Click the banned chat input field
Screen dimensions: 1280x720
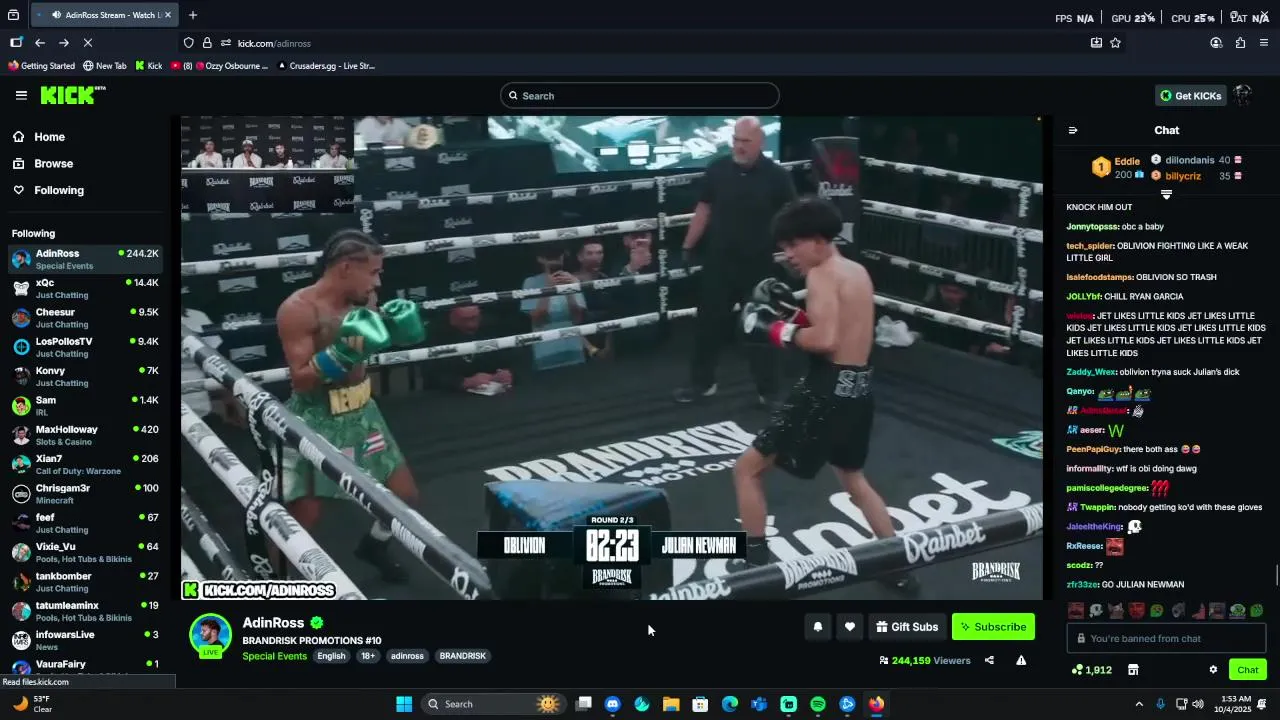pyautogui.click(x=1167, y=638)
